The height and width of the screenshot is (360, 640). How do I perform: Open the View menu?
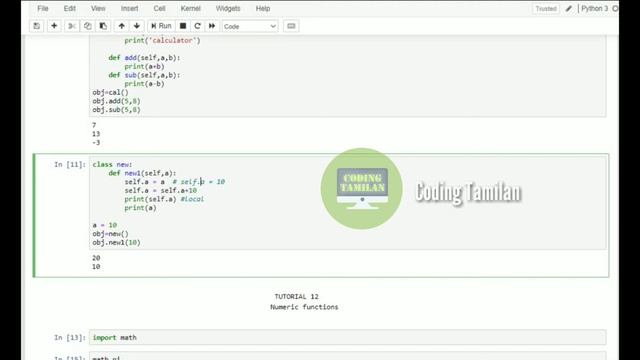pyautogui.click(x=98, y=9)
